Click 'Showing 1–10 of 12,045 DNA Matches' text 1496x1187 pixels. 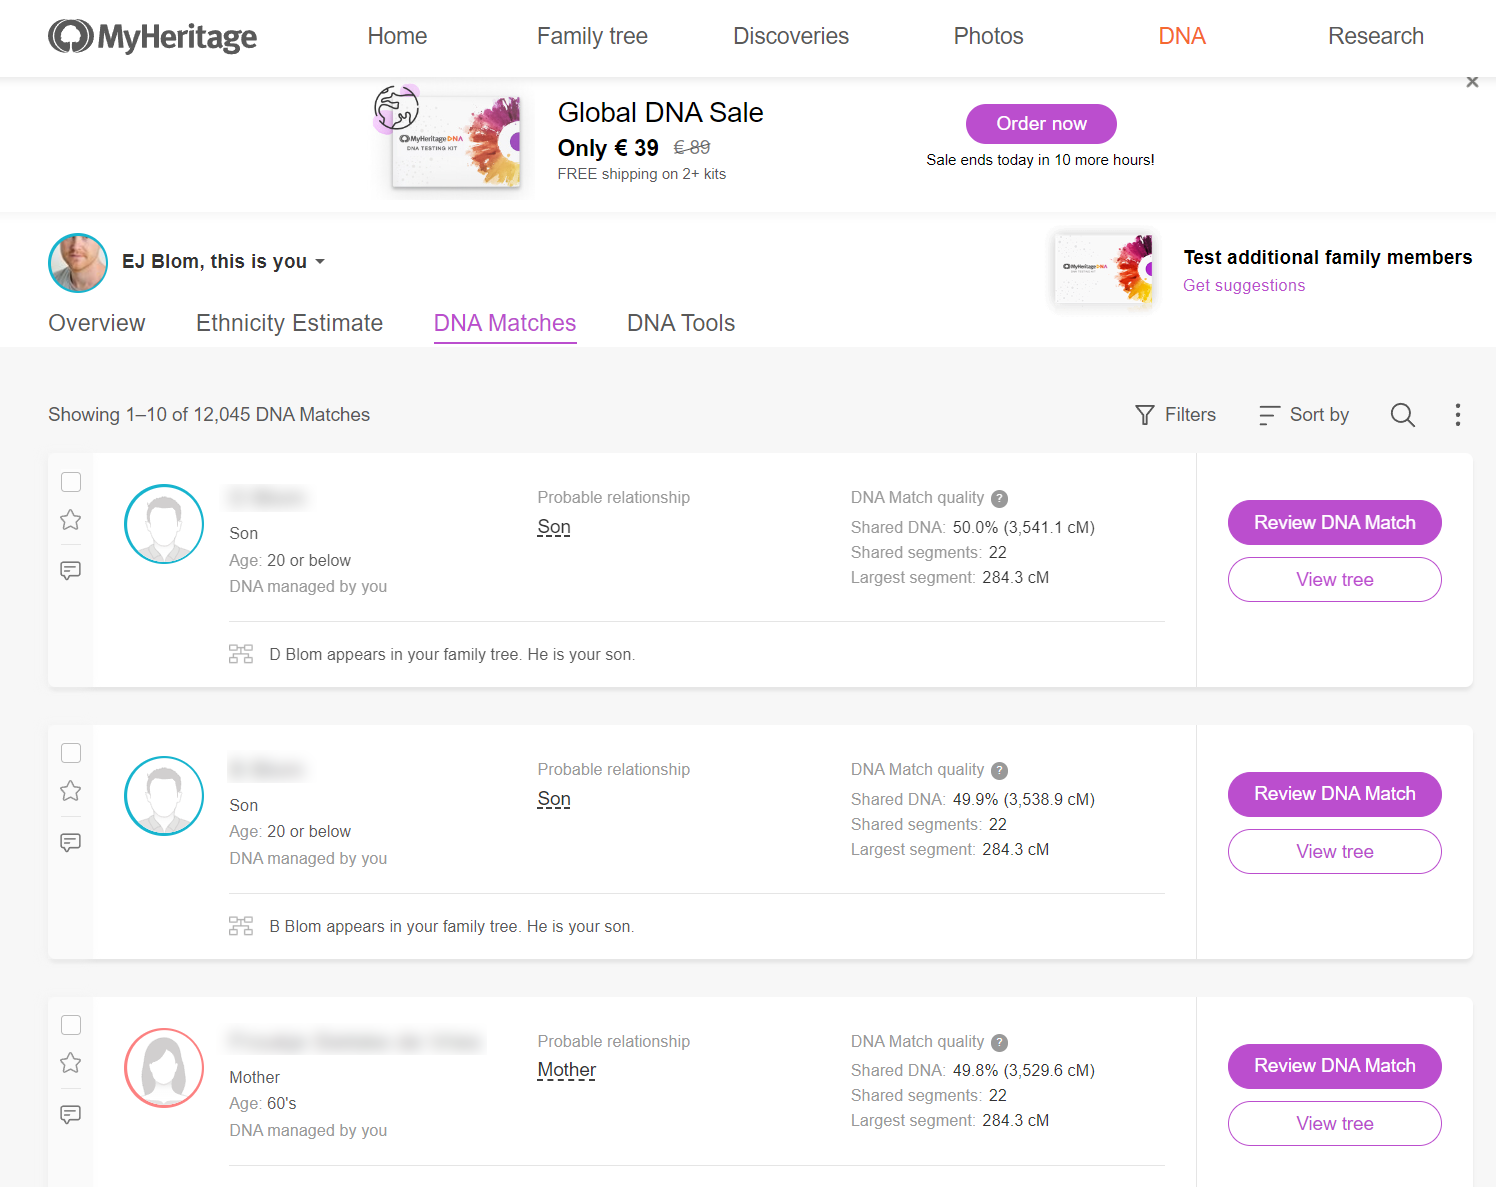coord(209,415)
